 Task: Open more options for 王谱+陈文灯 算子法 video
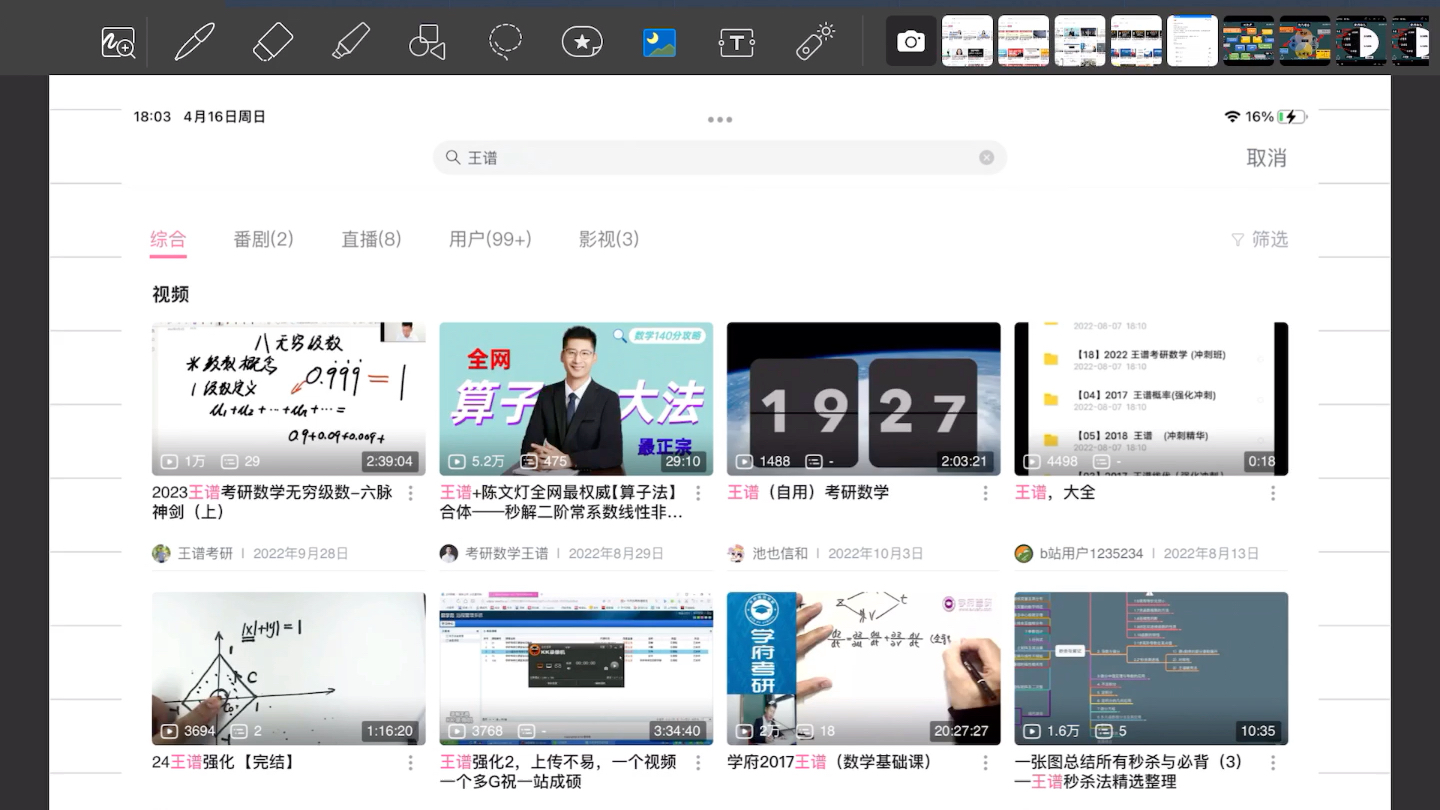(698, 493)
